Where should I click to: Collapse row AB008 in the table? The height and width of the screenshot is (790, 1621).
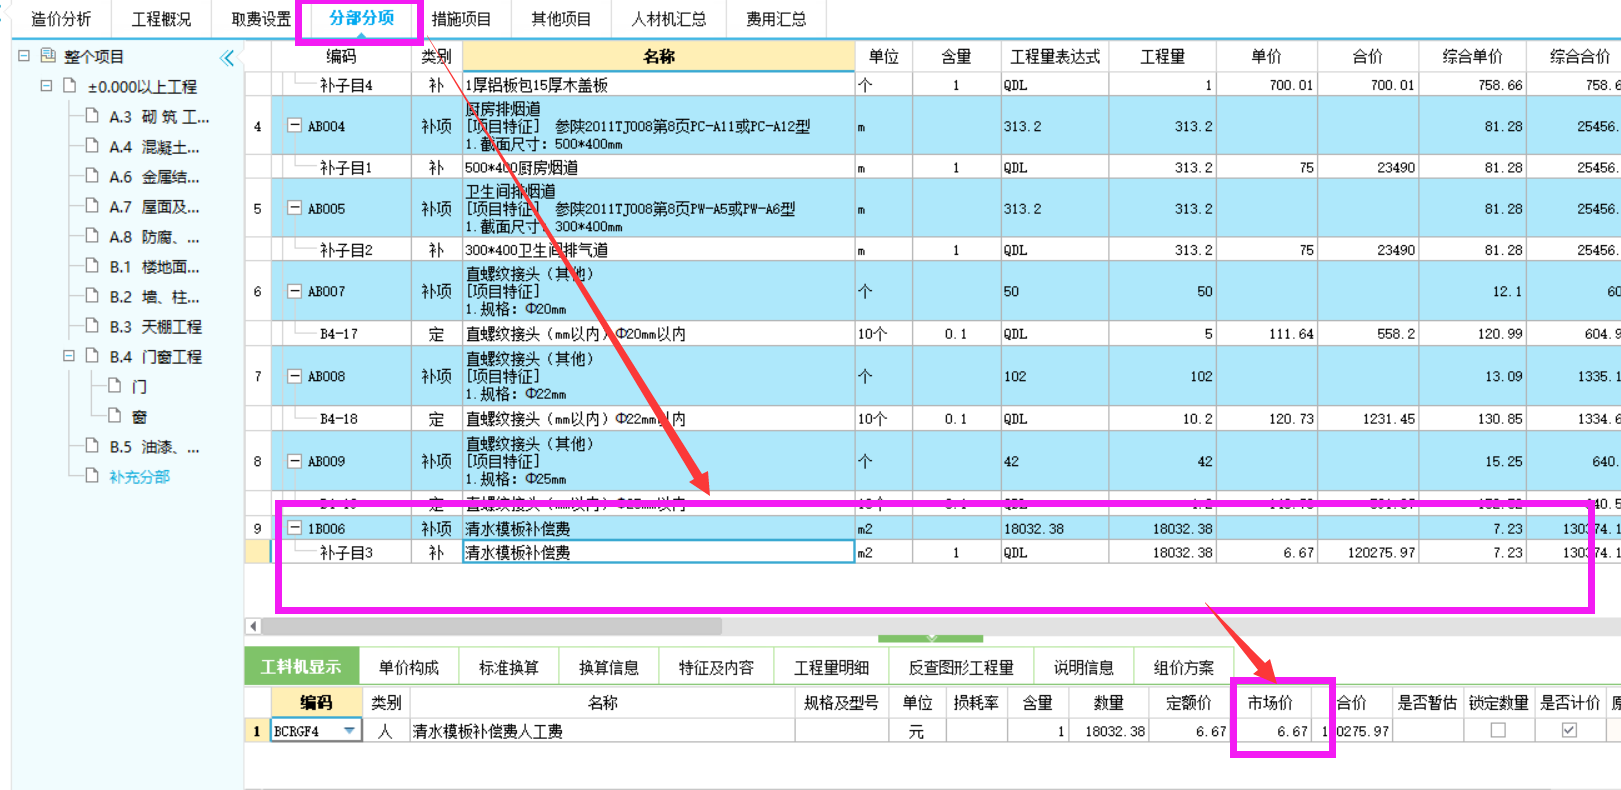pos(294,376)
